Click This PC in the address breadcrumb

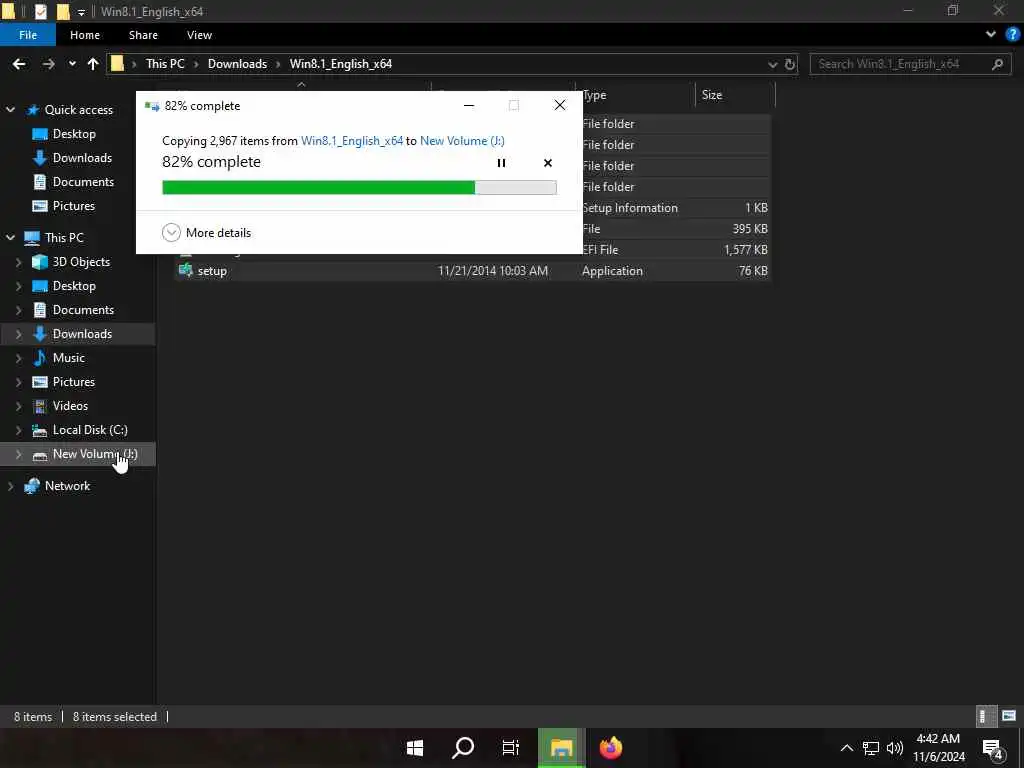click(x=165, y=64)
